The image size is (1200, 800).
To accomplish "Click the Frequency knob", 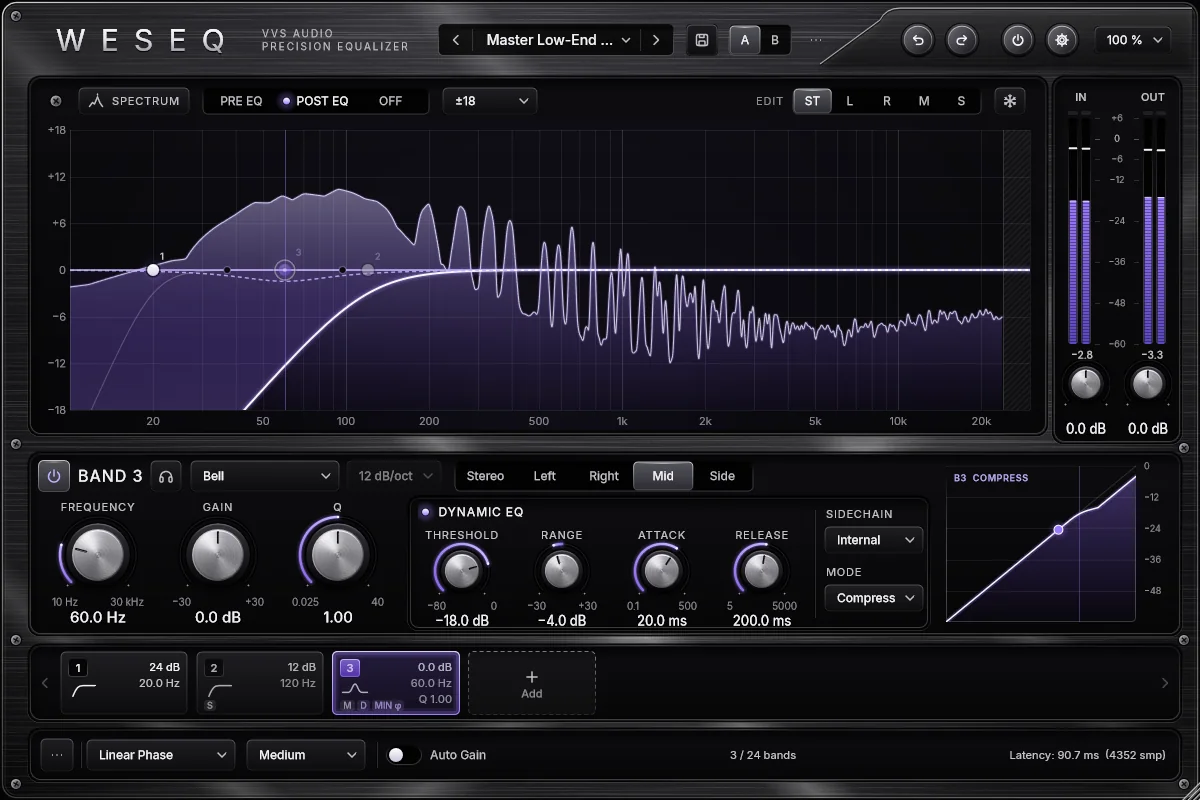I will click(x=98, y=555).
